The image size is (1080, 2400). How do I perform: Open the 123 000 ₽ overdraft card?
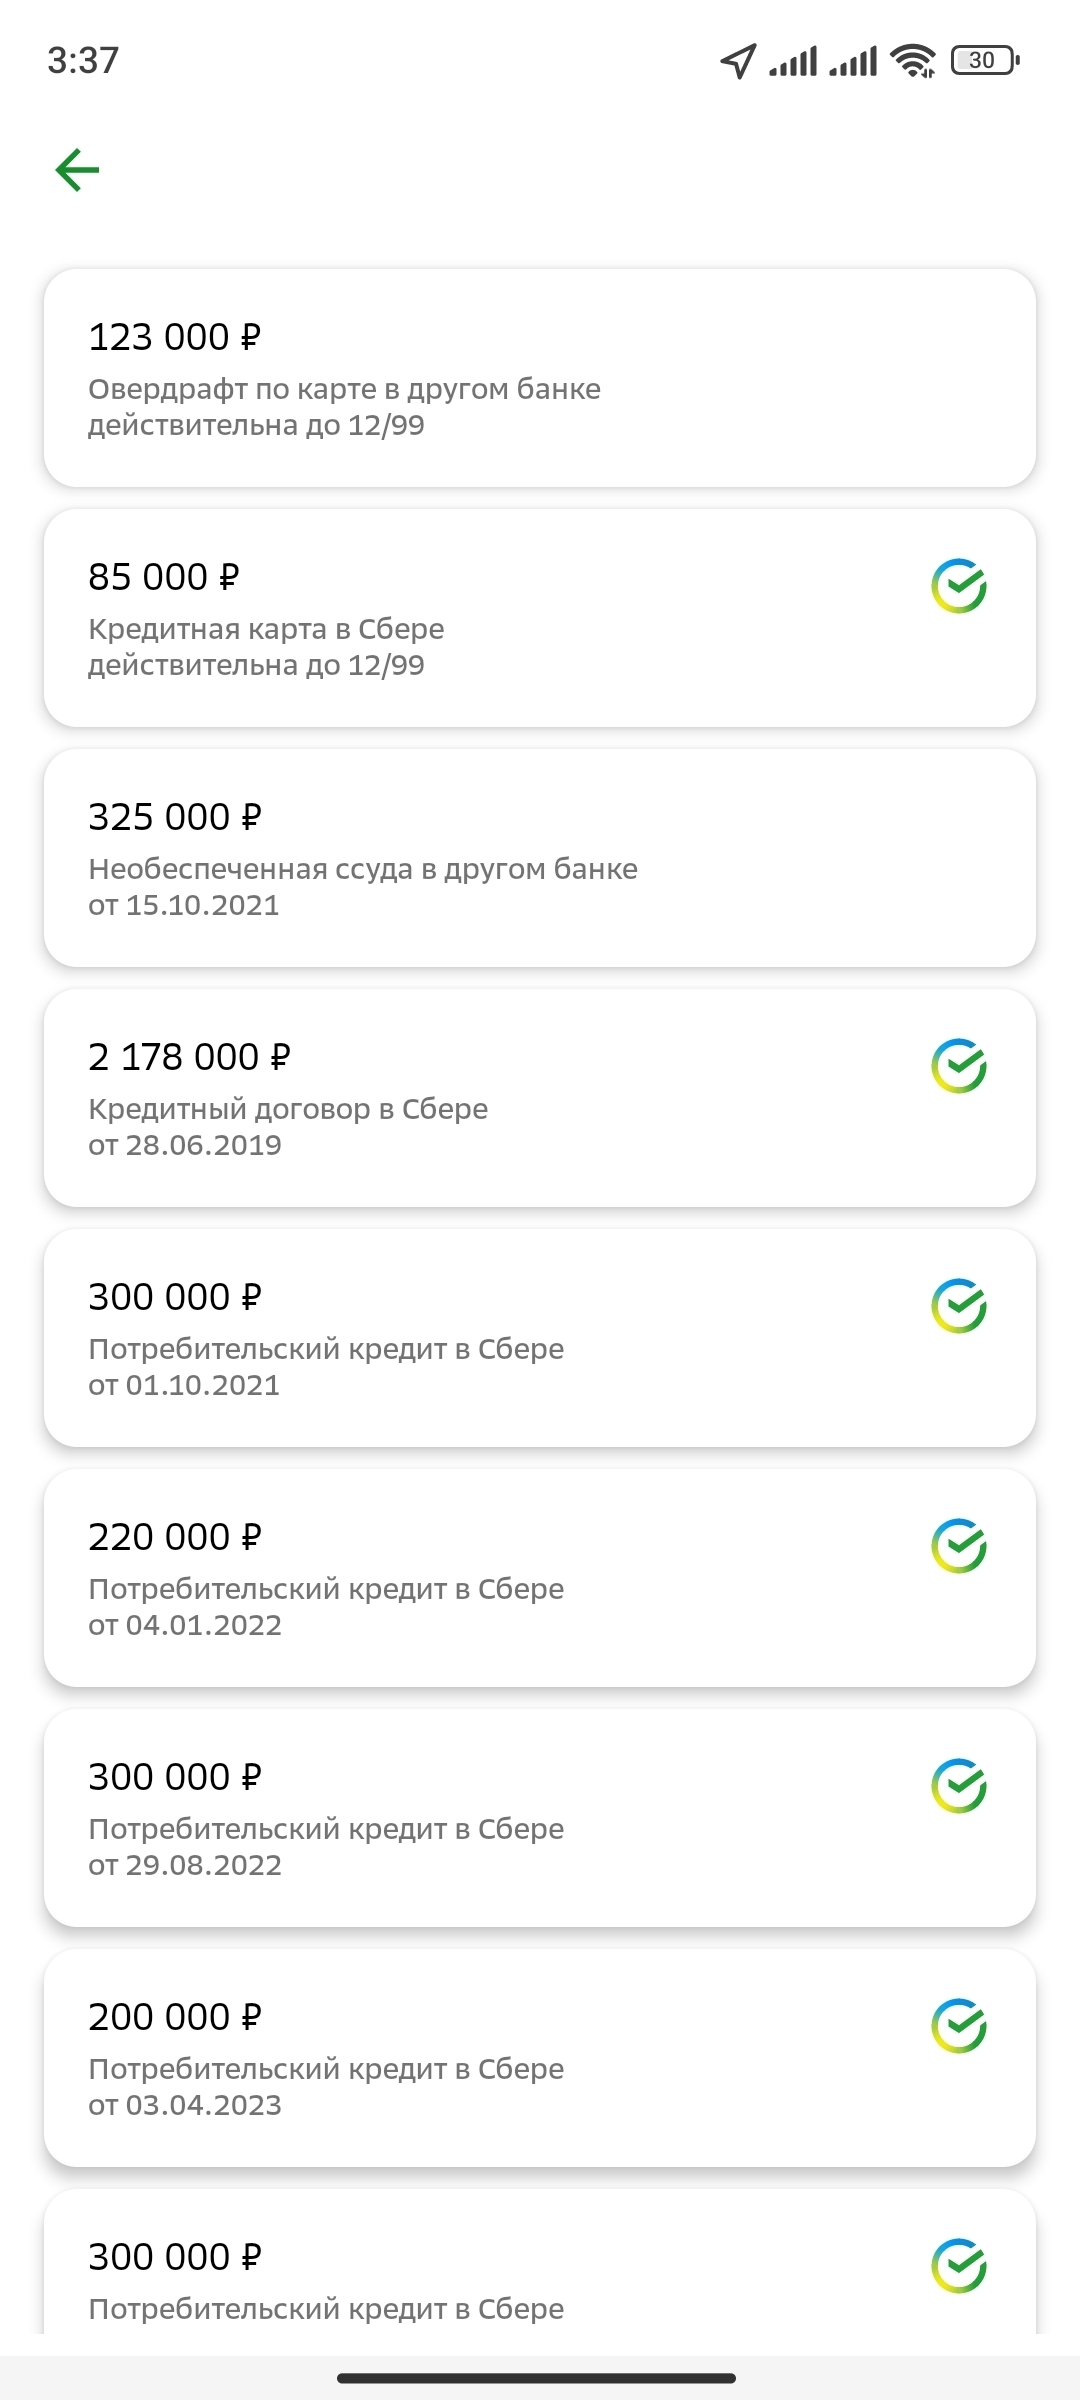point(539,378)
